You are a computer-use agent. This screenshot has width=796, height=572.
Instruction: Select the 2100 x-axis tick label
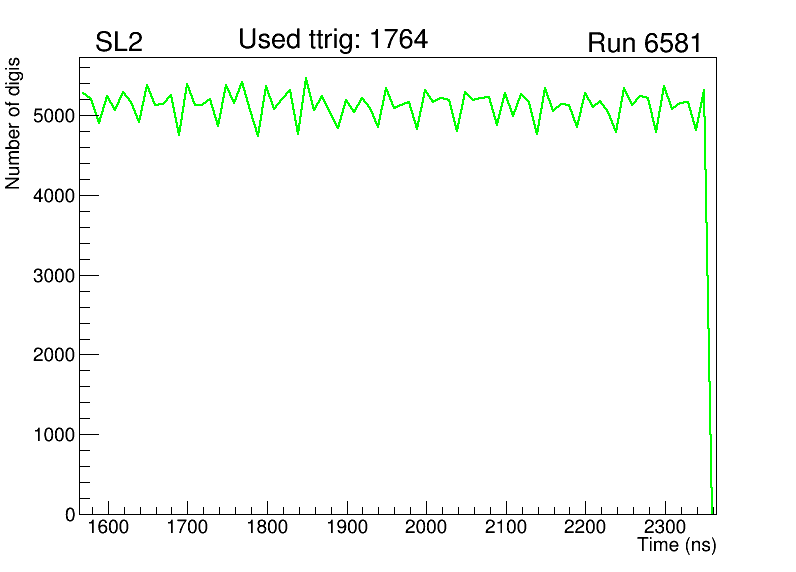click(506, 528)
